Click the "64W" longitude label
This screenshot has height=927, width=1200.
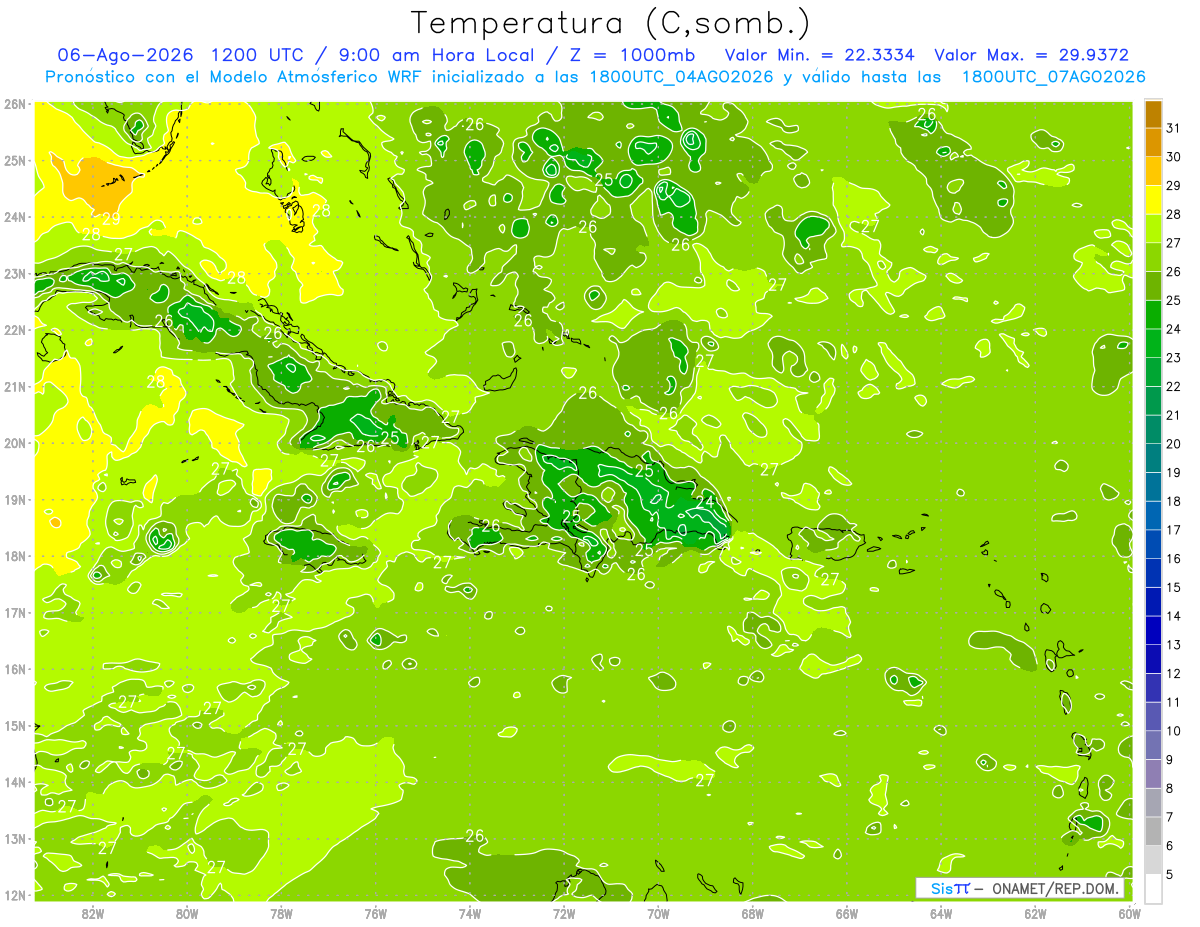coord(941,913)
